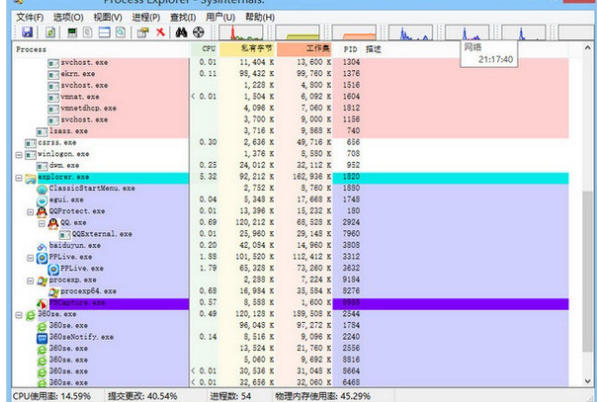Select the QQExternal.exe process row
This screenshot has height=402, width=597.
tap(291, 234)
